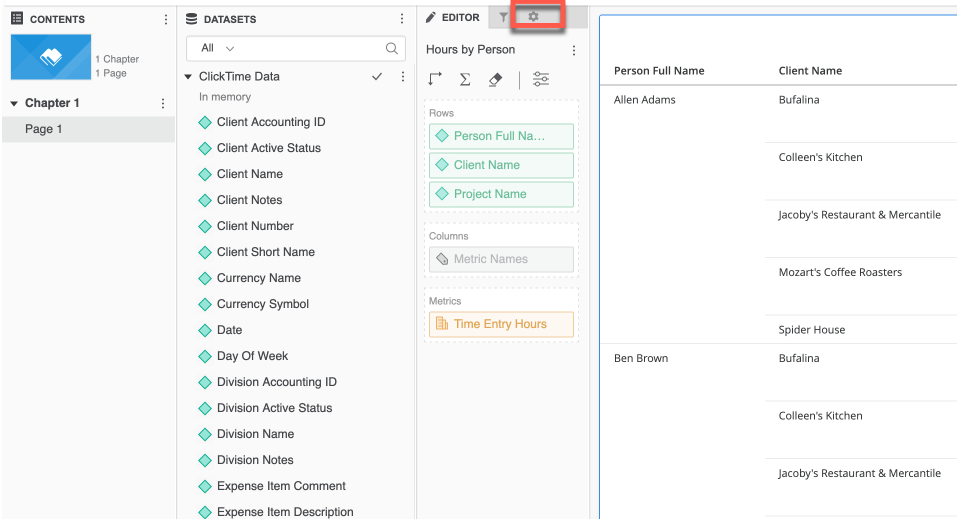Open the Chapter 1 three-dot menu
Screen dimensions: 957x519
[x=163, y=103]
